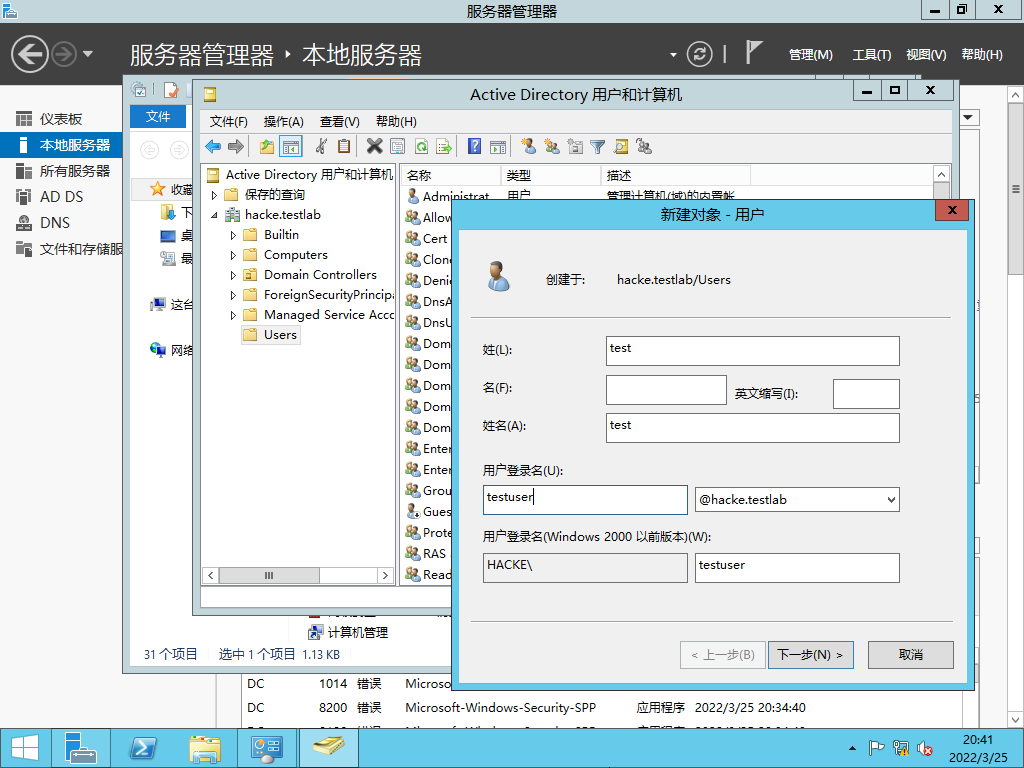
Task: Expand the Builtin container
Action: click(233, 235)
